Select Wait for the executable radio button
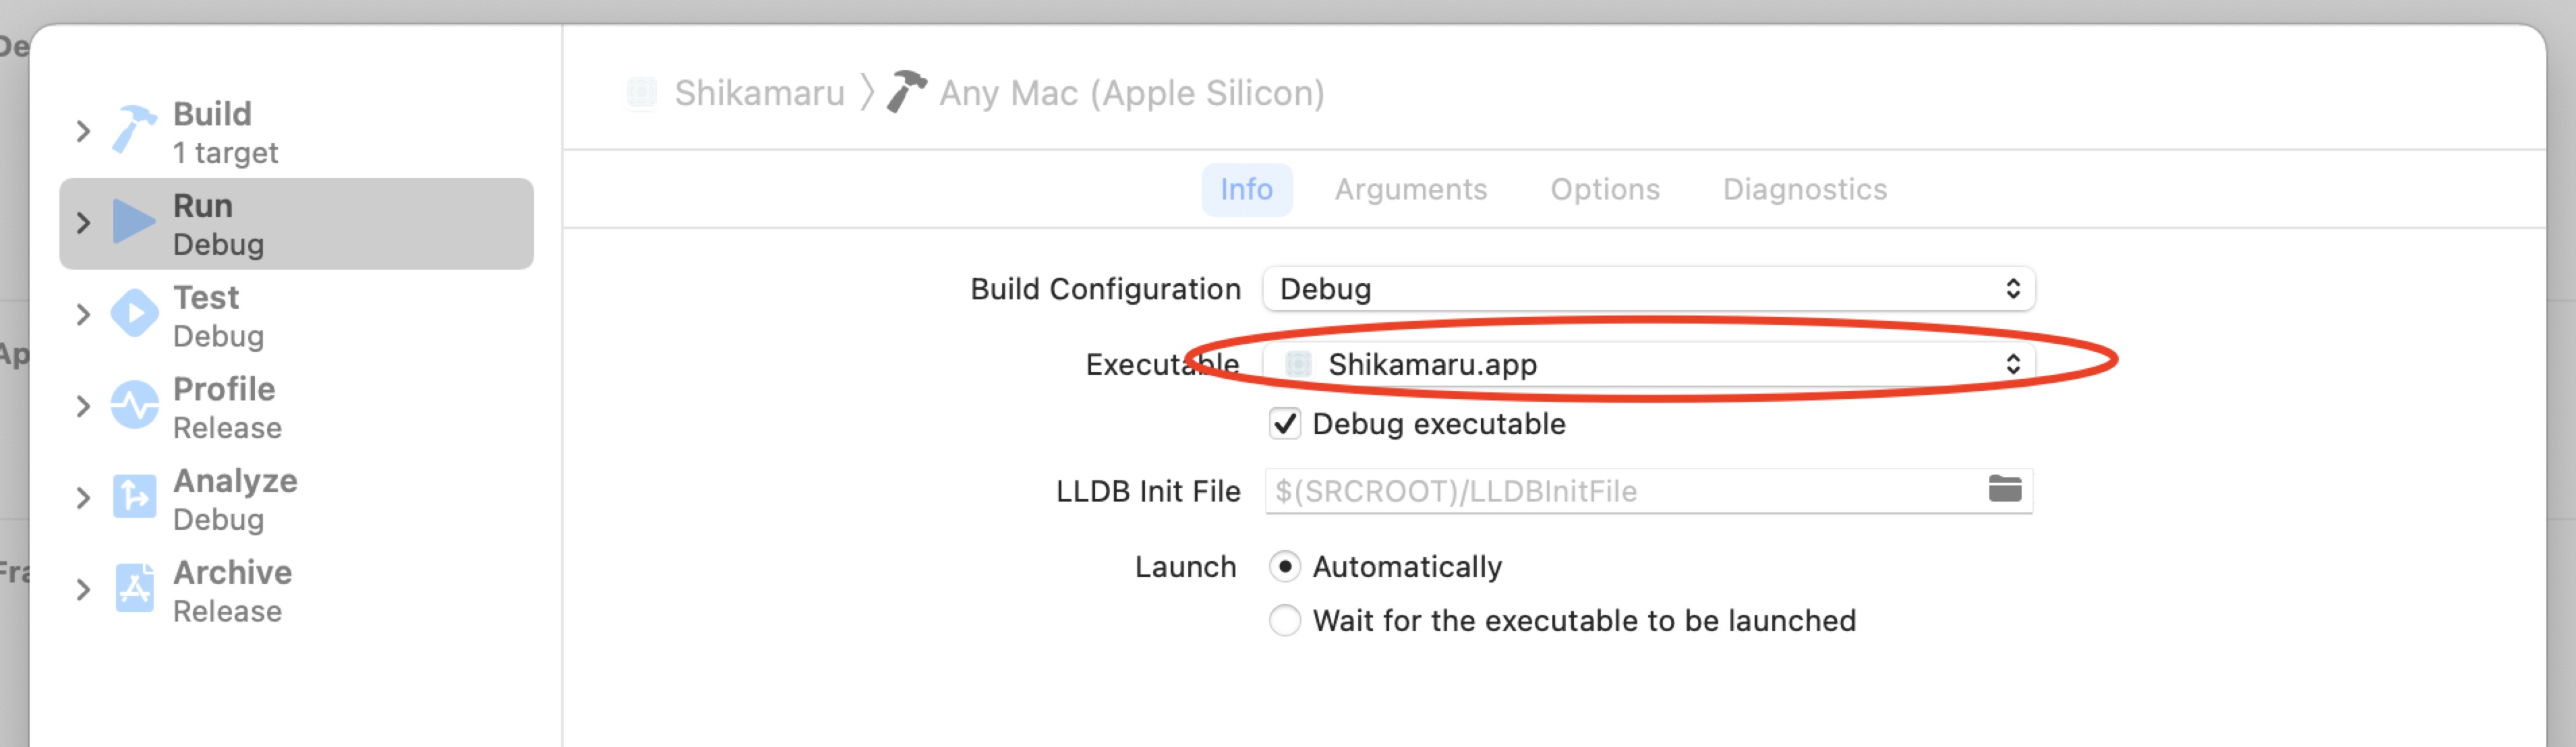2576x747 pixels. (x=1285, y=621)
